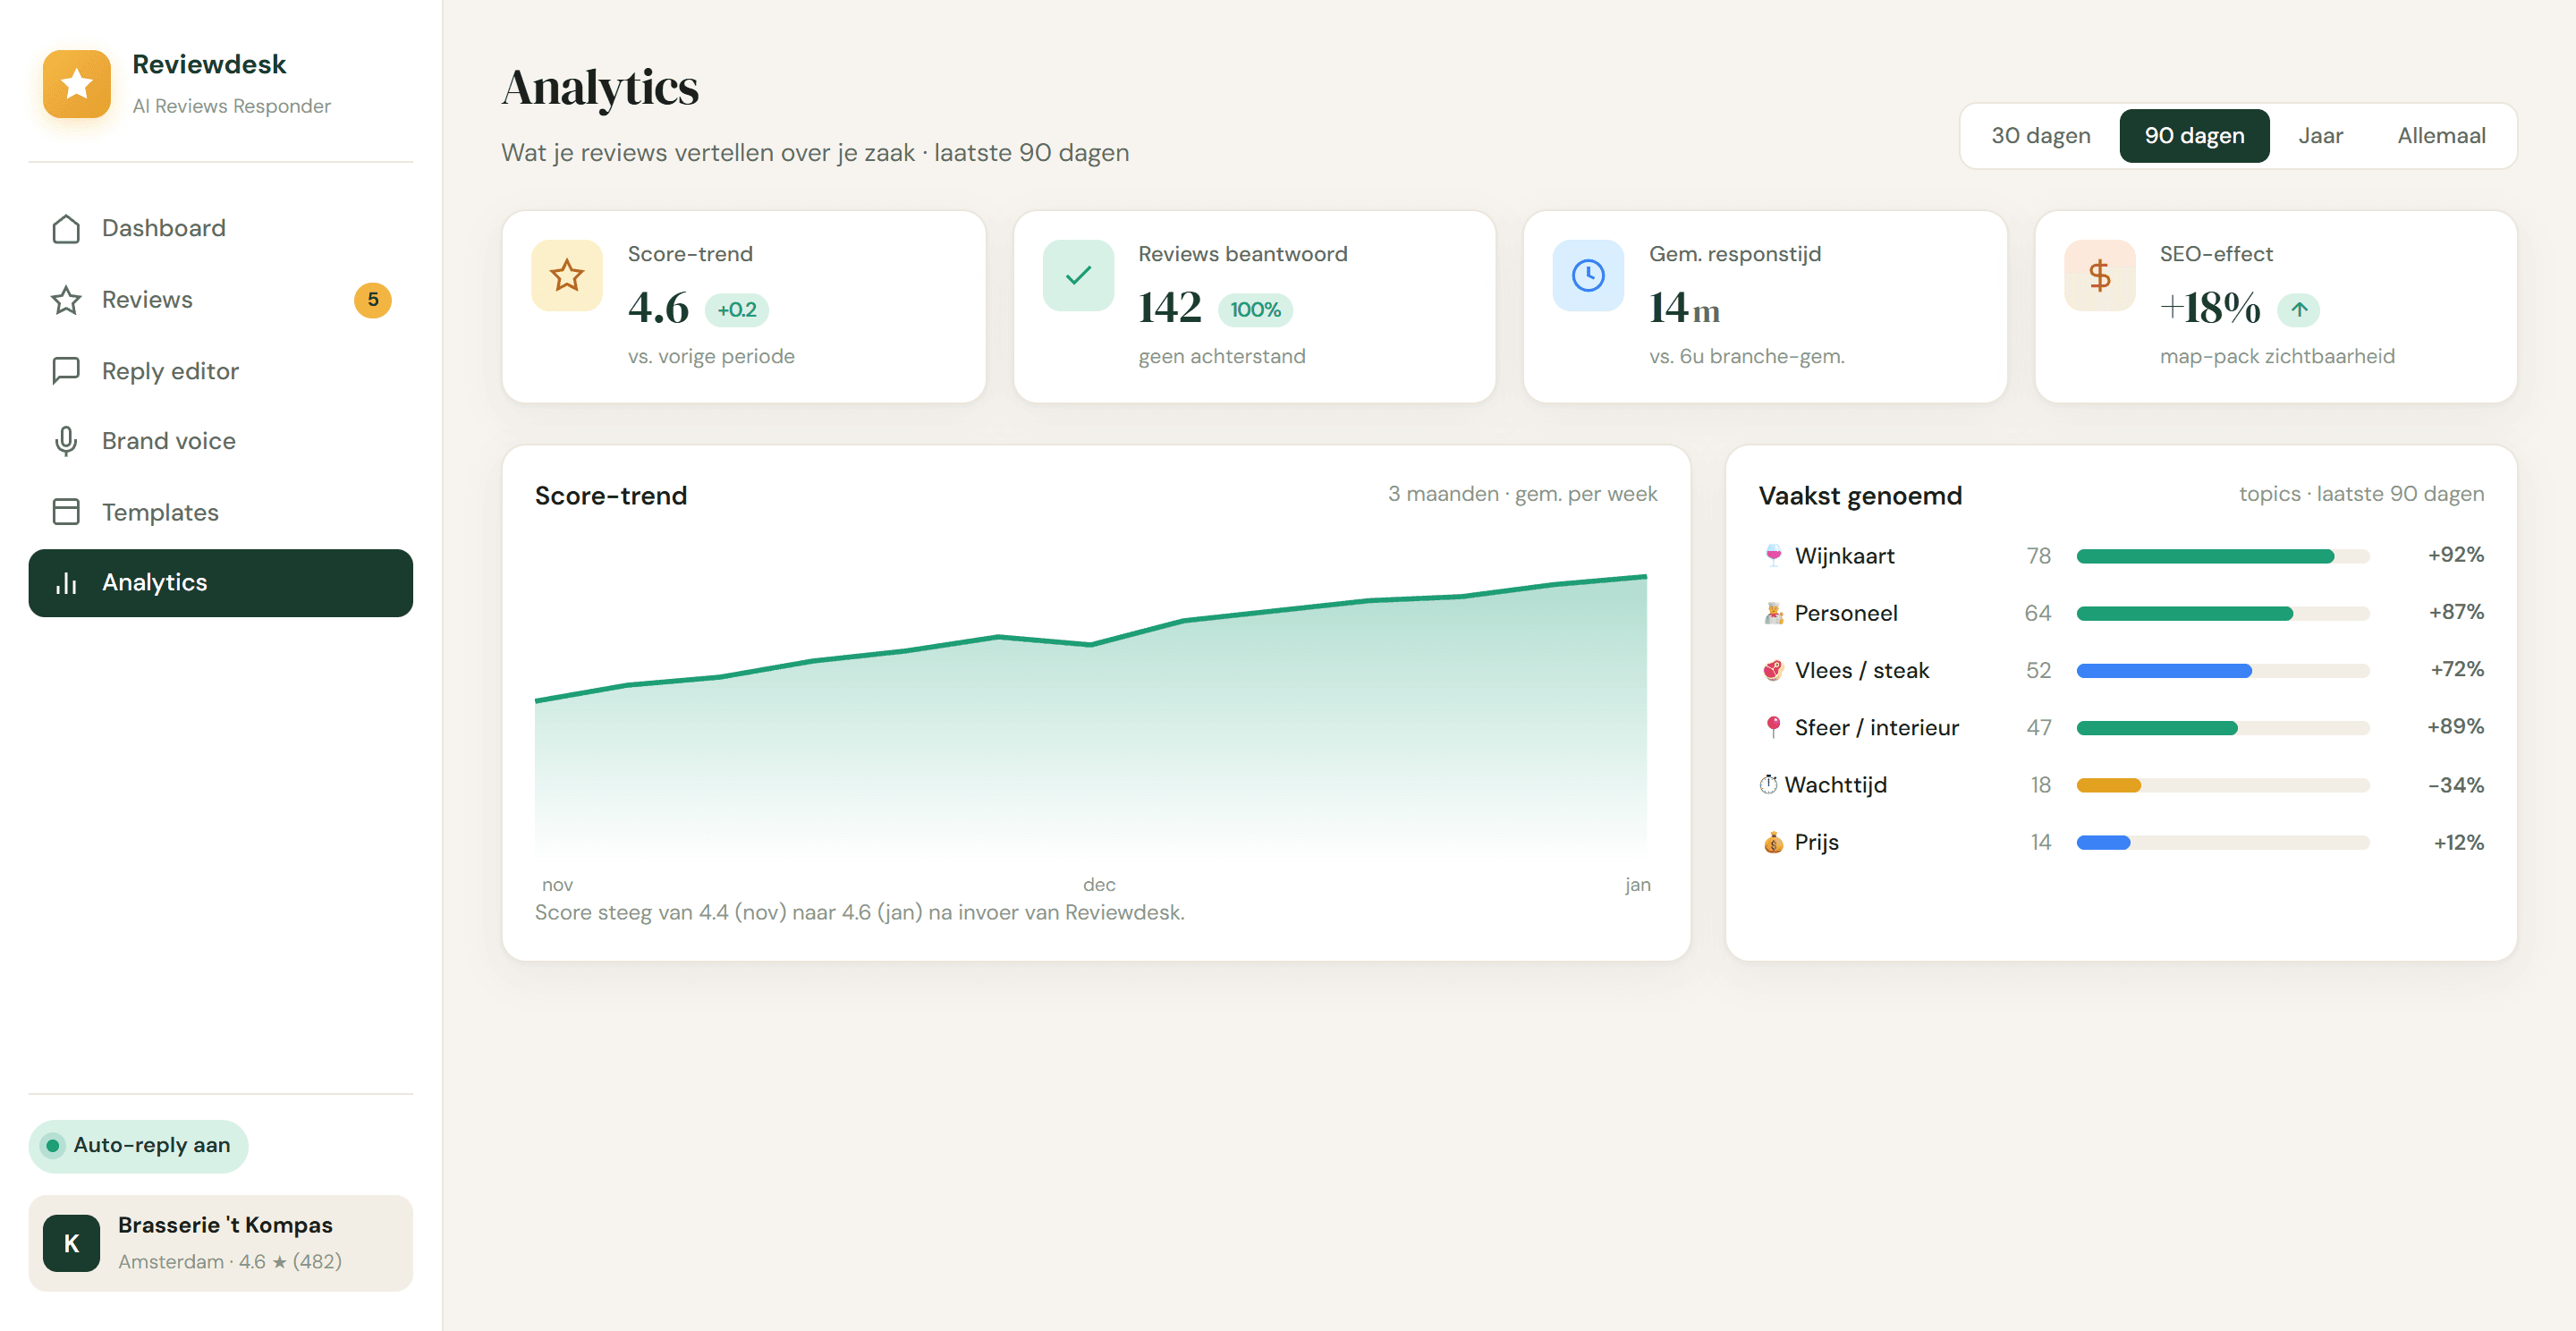Click the 'jan' axis label on chart

tap(1637, 885)
